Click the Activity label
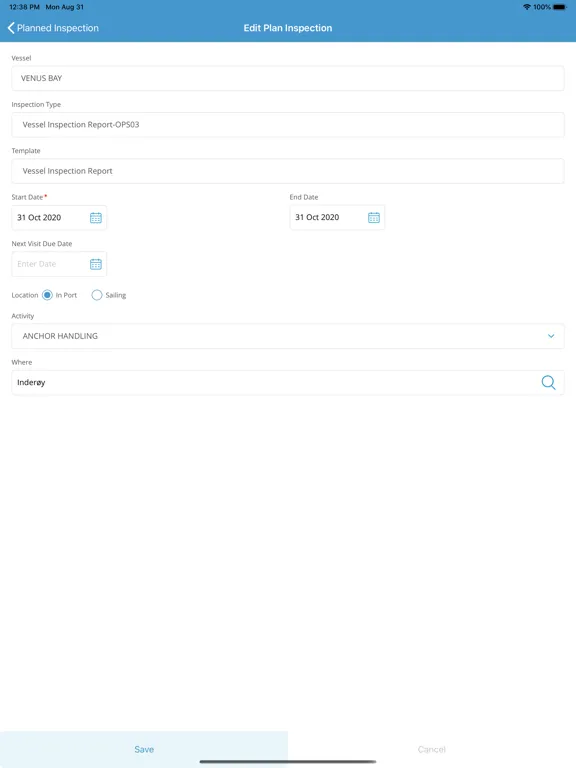The width and height of the screenshot is (576, 768). point(23,316)
